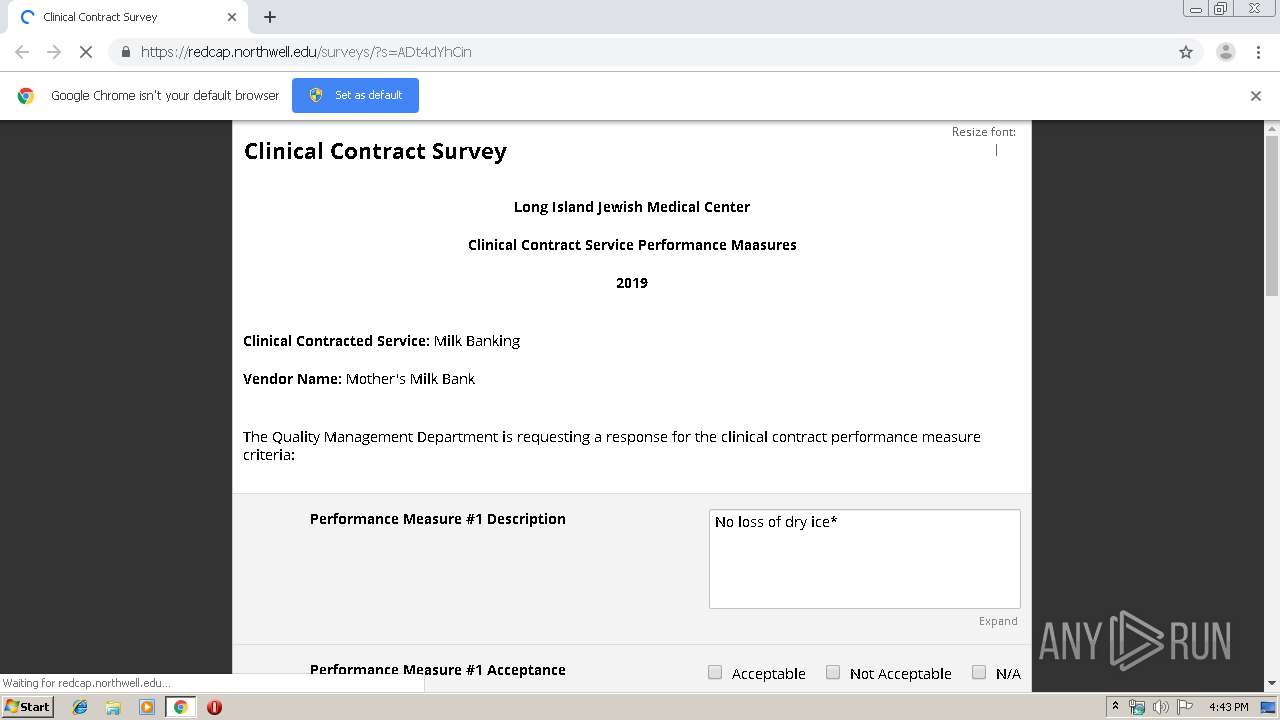The image size is (1280, 720).
Task: Launch Internet Explorer from the taskbar
Action: [80, 707]
